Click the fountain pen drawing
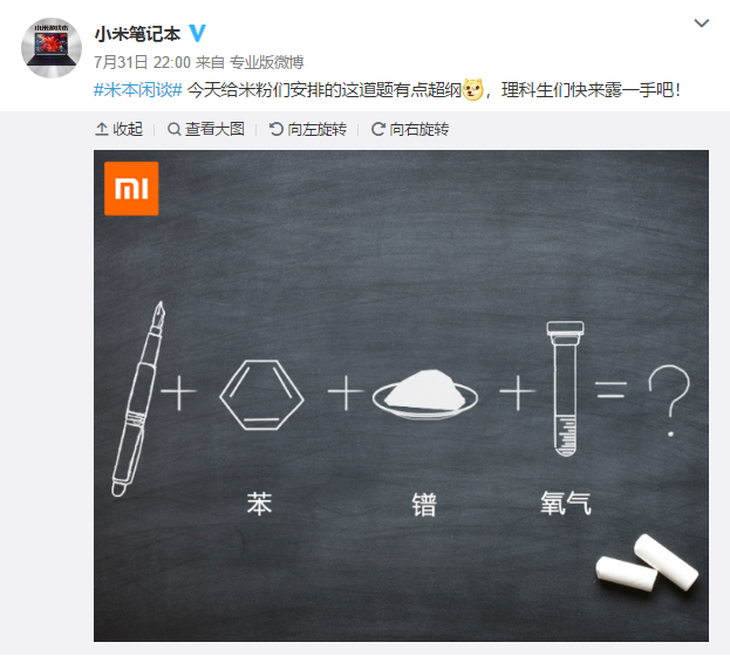The width and height of the screenshot is (730, 656). click(x=138, y=399)
